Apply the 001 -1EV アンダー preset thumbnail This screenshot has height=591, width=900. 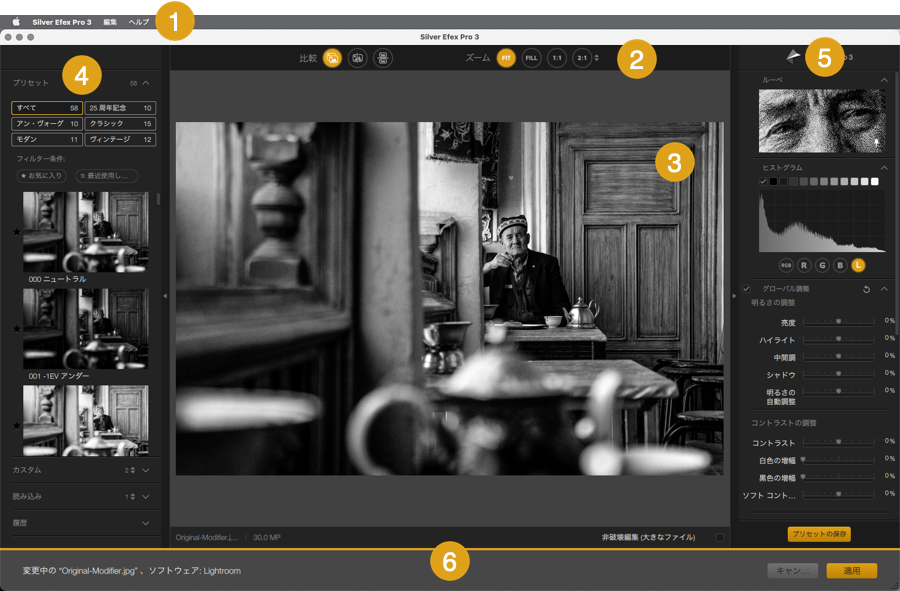pyautogui.click(x=86, y=329)
